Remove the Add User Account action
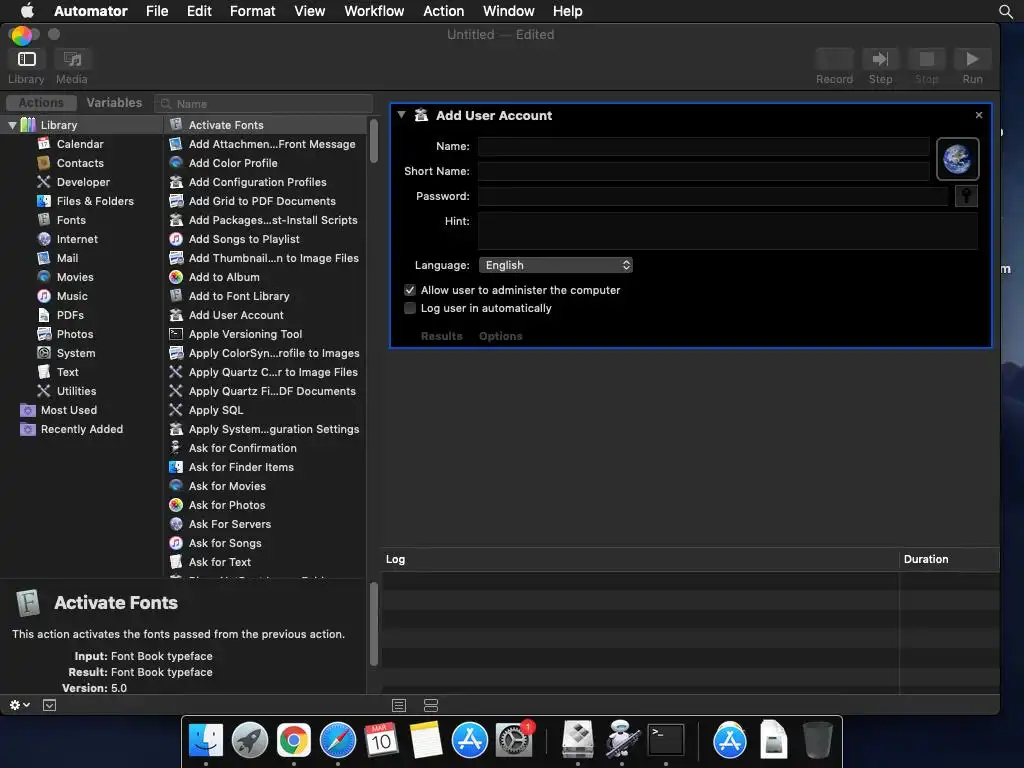Screen dimensions: 1024x768 click(x=978, y=115)
